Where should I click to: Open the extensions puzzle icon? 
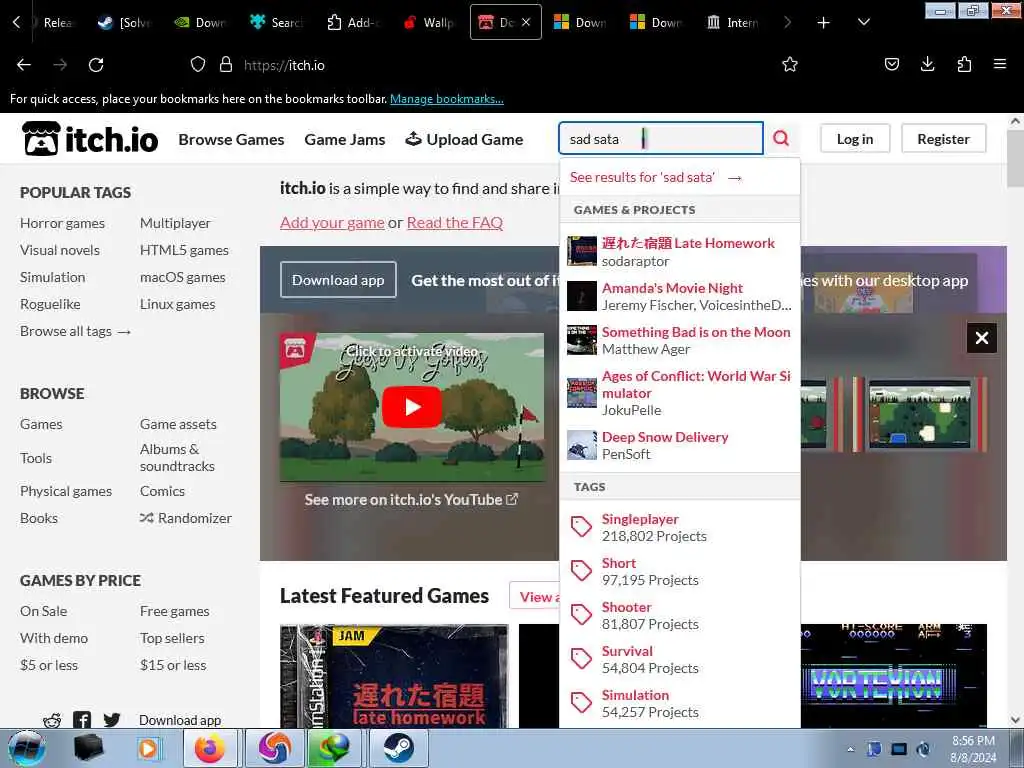click(x=964, y=64)
